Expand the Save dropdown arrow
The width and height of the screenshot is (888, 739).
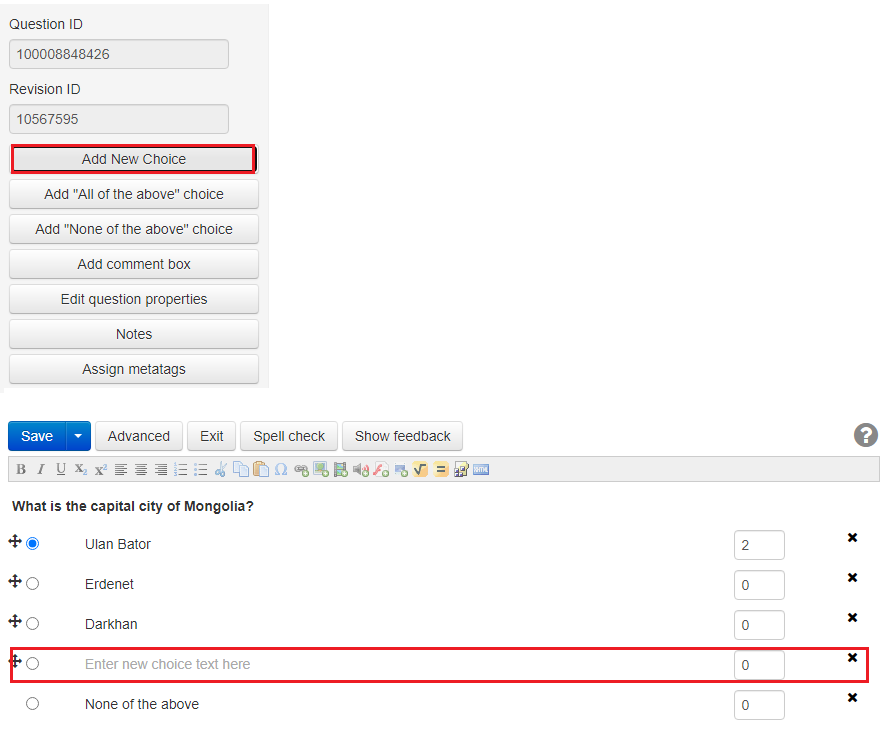coord(79,436)
